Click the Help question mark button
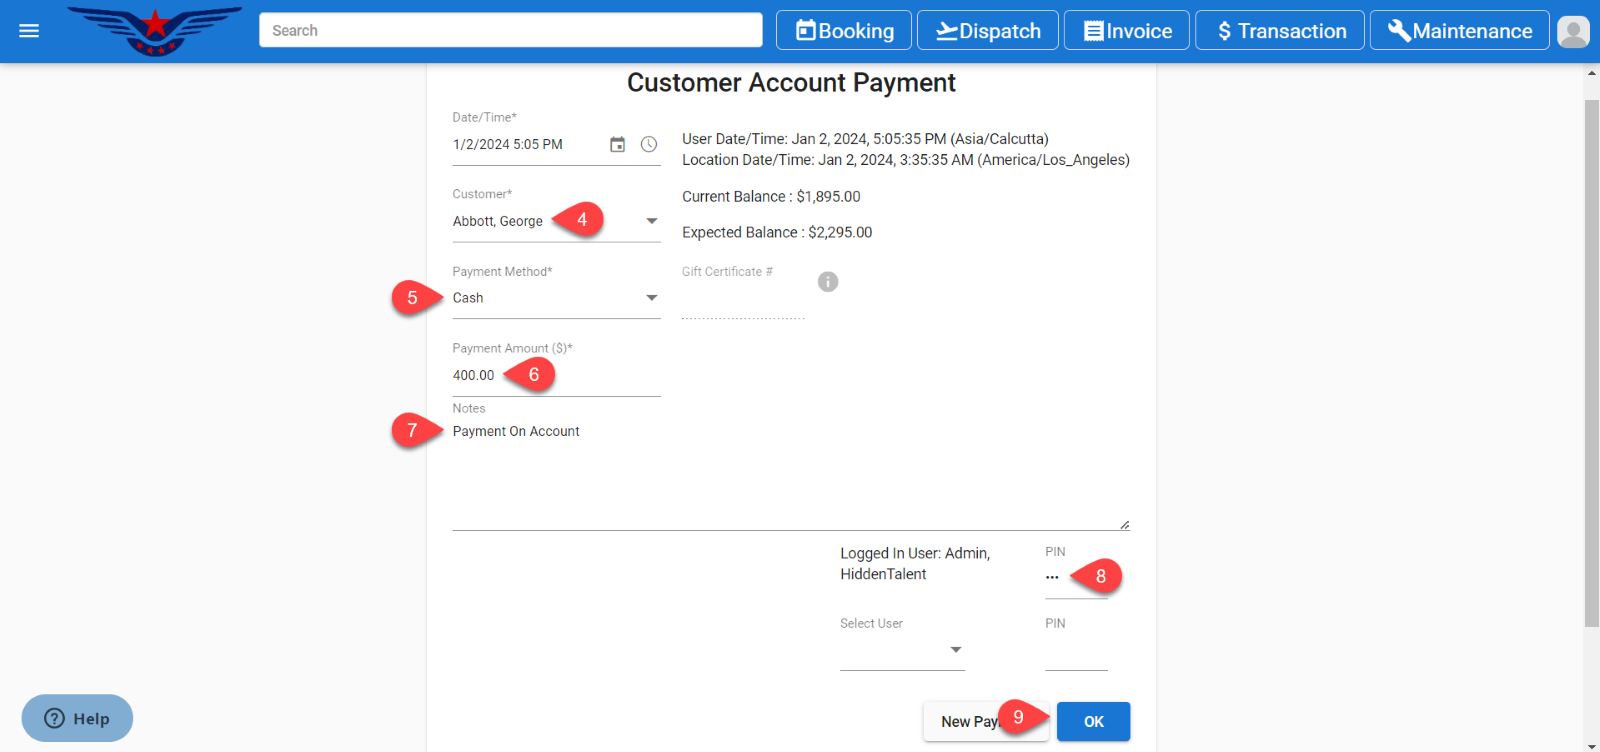Viewport: 1600px width, 752px height. (77, 718)
